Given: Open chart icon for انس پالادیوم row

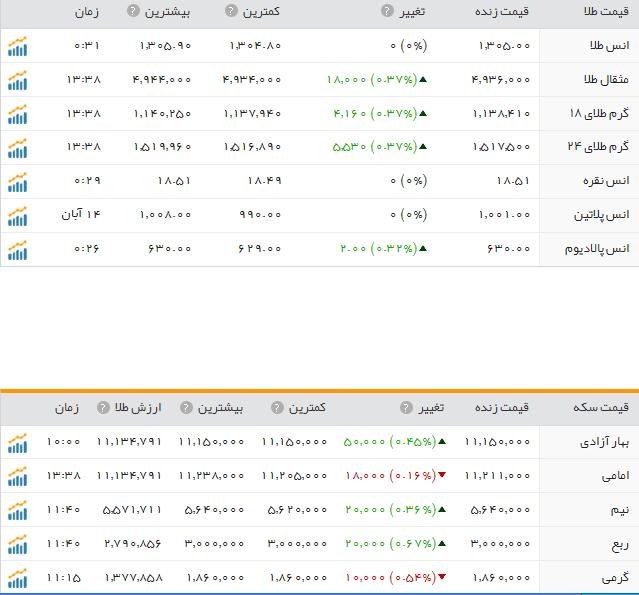Looking at the screenshot, I should point(17,249).
